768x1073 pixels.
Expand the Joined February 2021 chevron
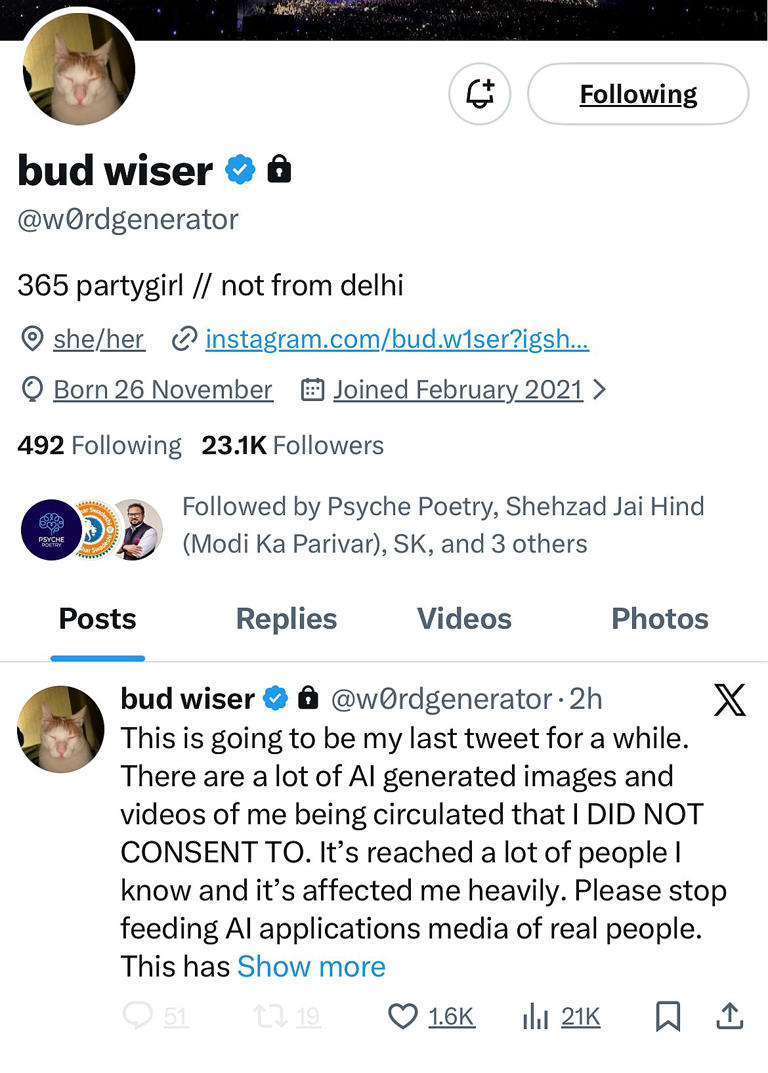coord(600,390)
